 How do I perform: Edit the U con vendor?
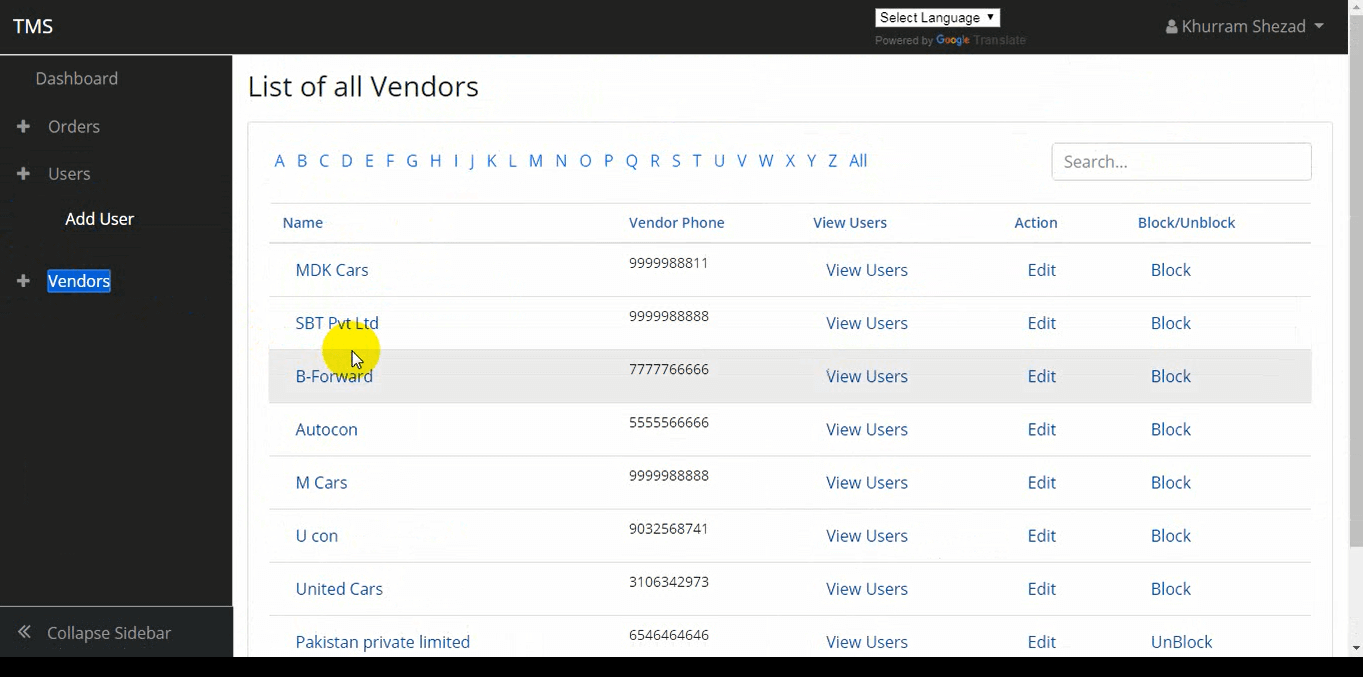1041,535
